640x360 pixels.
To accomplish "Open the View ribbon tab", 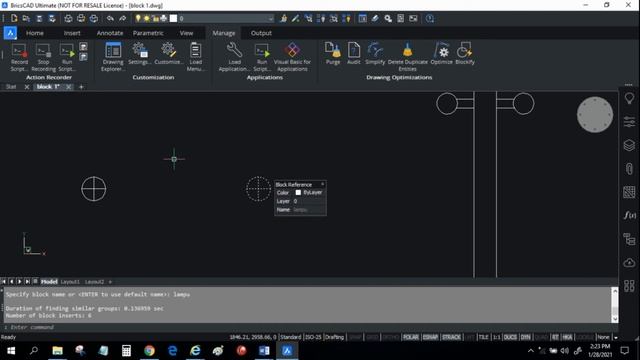I will point(186,33).
